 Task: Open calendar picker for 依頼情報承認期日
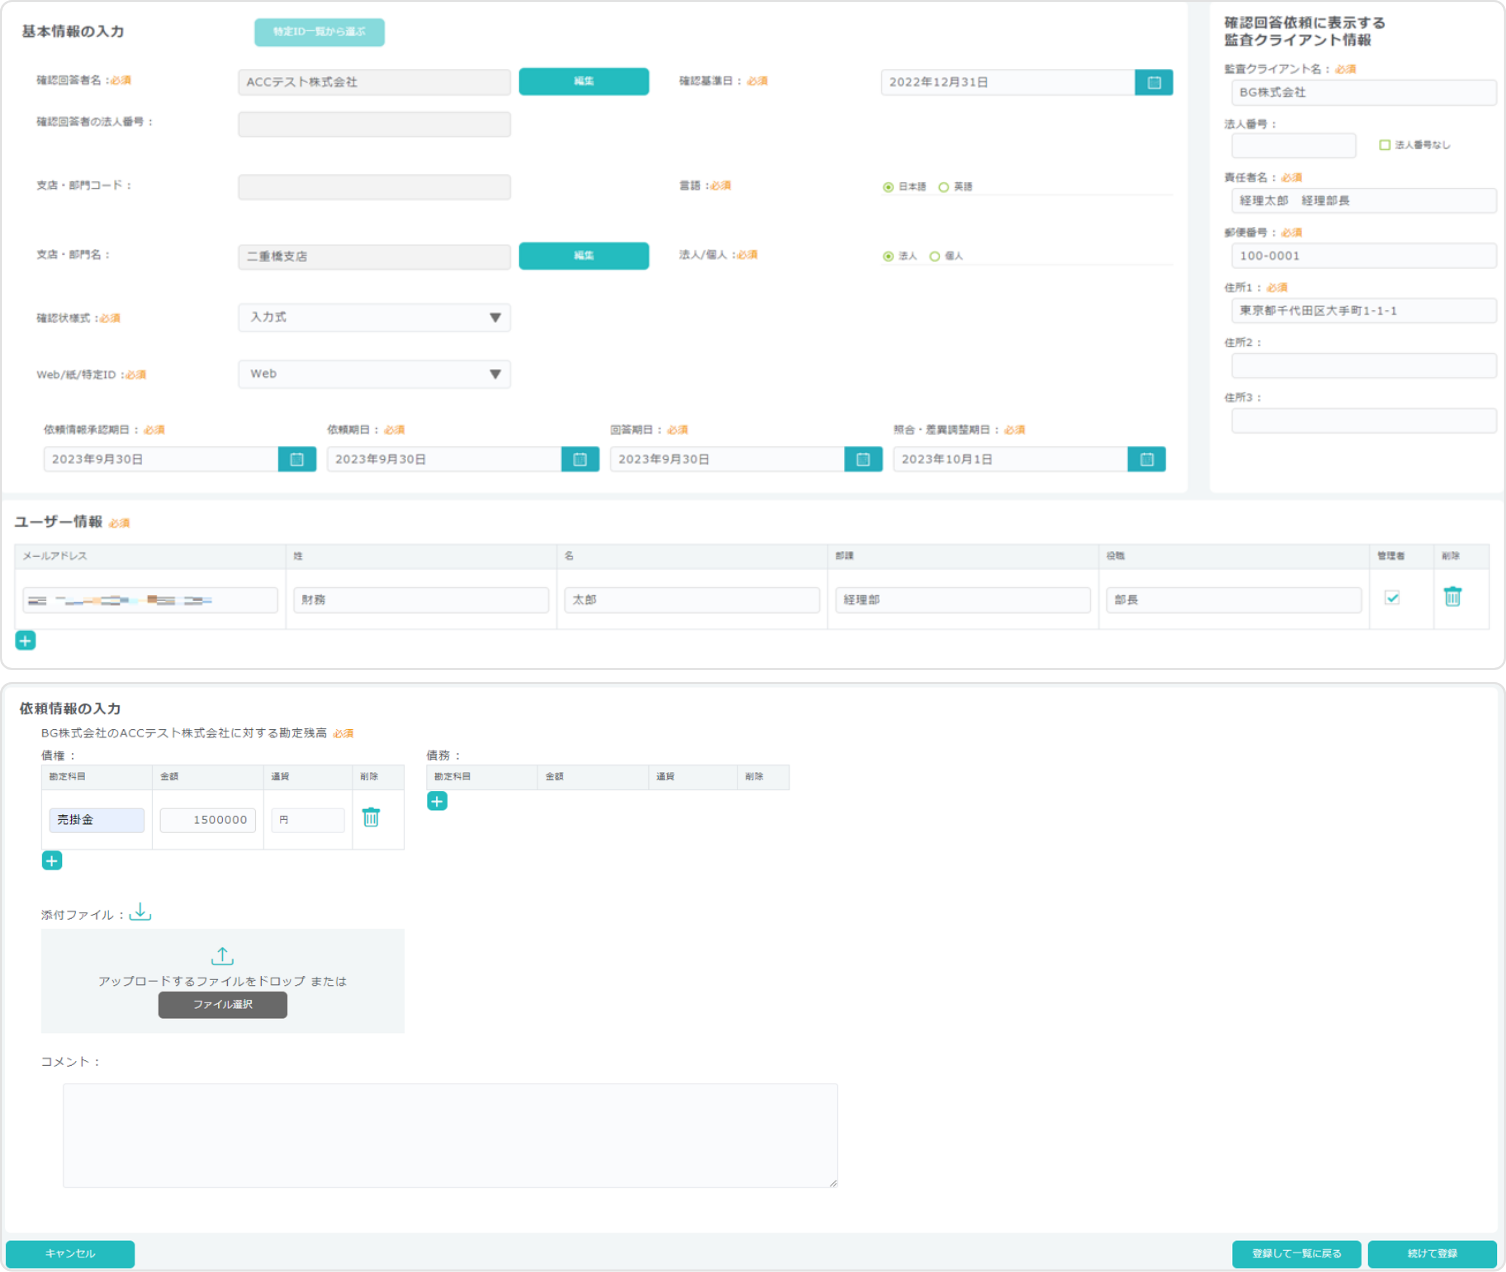click(296, 459)
